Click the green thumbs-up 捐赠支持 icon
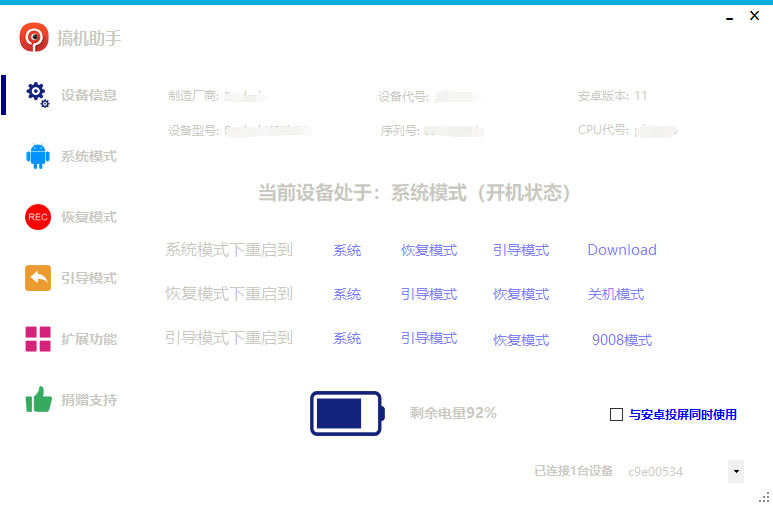 click(x=38, y=400)
